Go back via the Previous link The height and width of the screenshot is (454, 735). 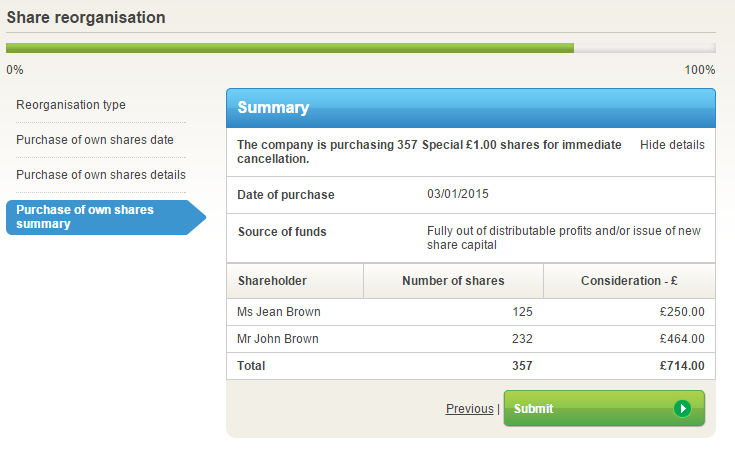click(x=469, y=409)
